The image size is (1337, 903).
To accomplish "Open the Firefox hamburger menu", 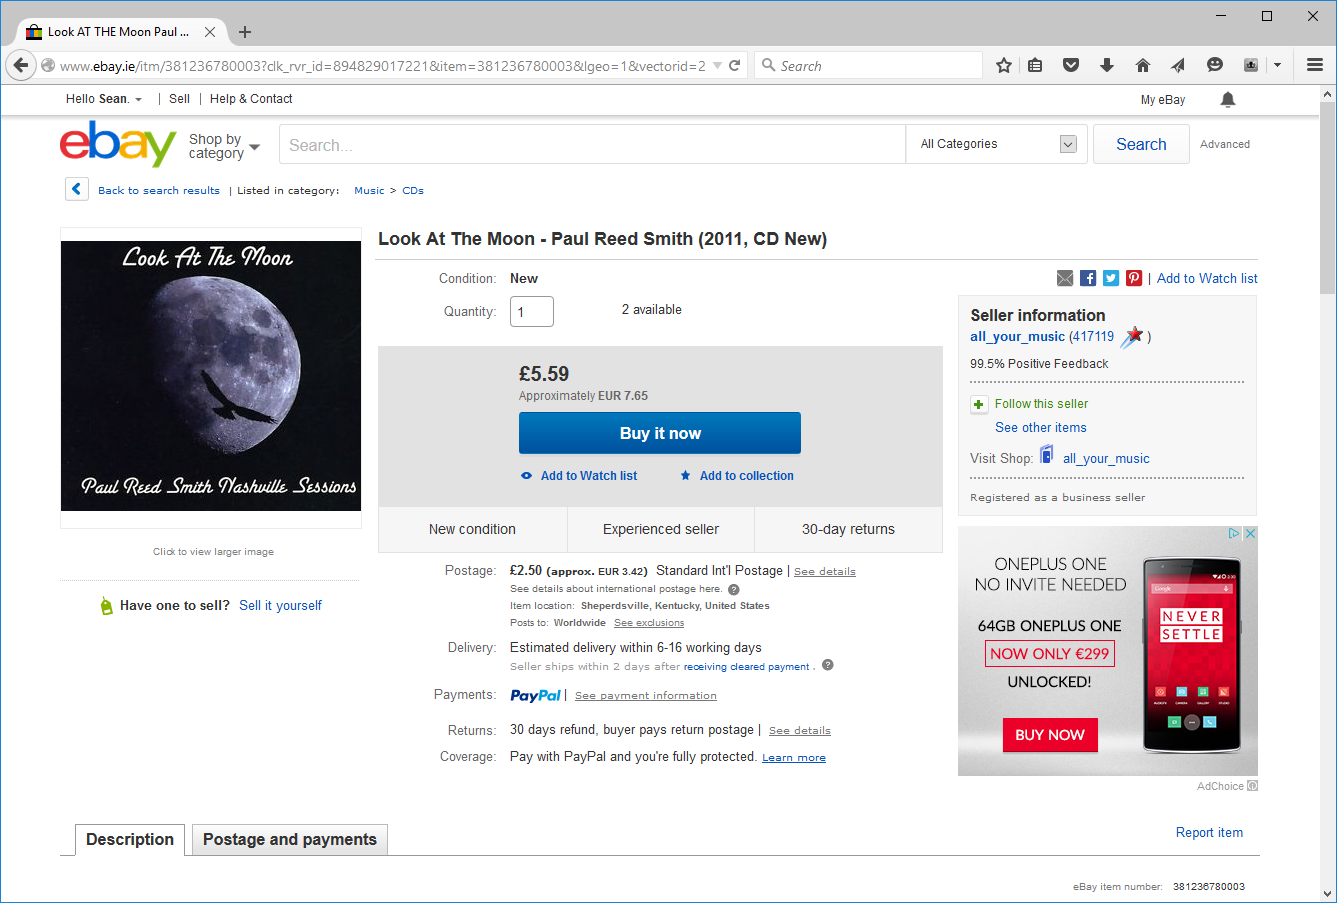I will (1315, 64).
